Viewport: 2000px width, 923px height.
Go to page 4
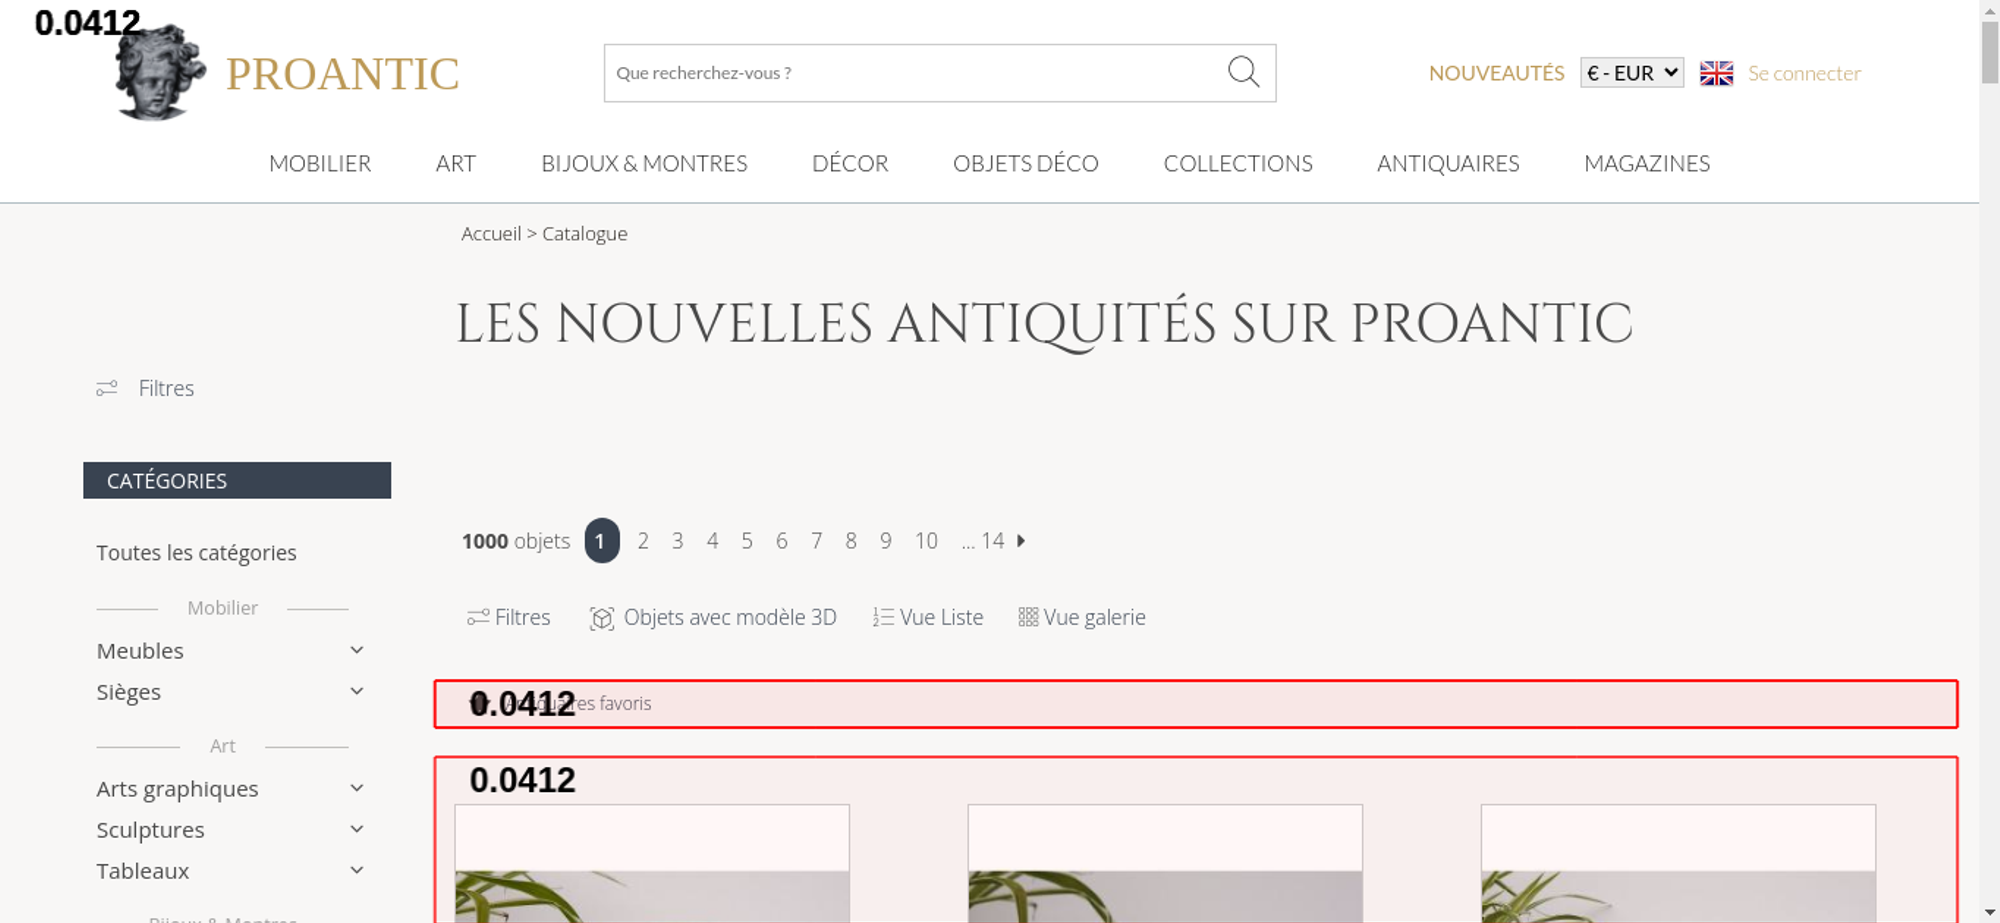[x=712, y=541]
